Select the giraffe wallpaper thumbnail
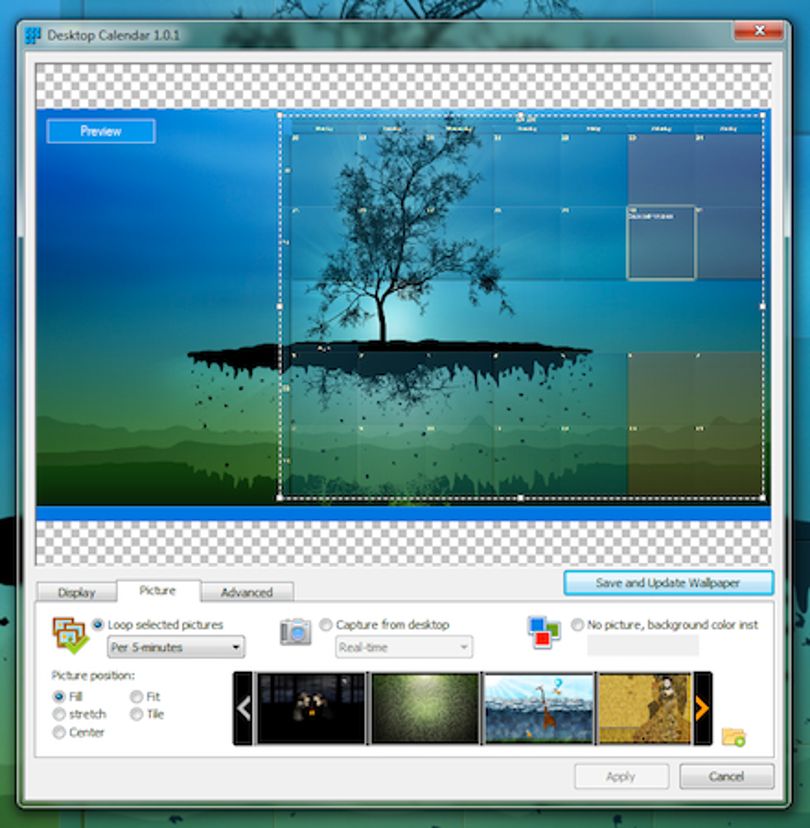 [x=539, y=709]
